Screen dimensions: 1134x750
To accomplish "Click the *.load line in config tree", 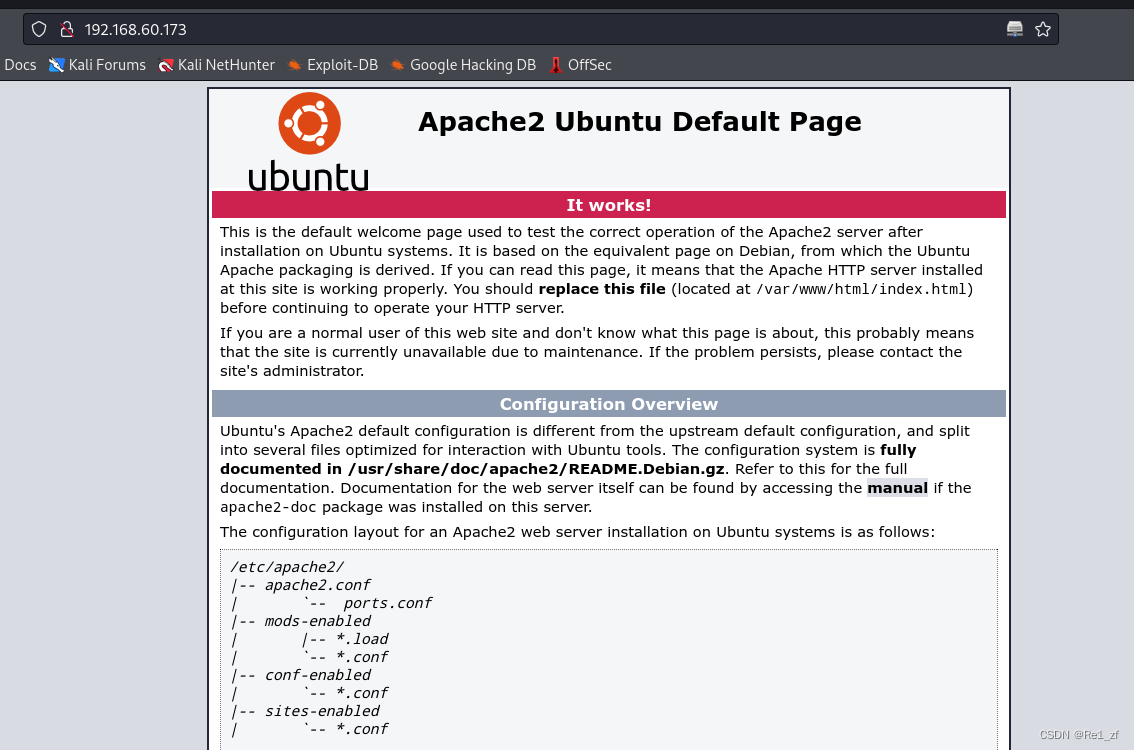I will (x=362, y=639).
